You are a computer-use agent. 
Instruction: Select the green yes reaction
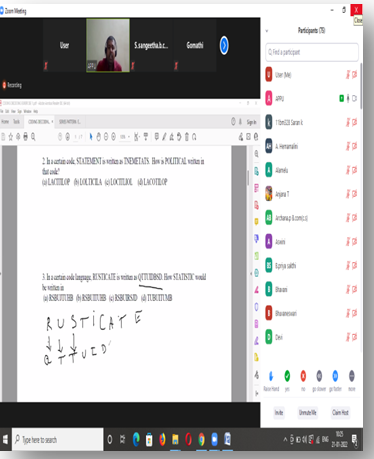coord(287,376)
